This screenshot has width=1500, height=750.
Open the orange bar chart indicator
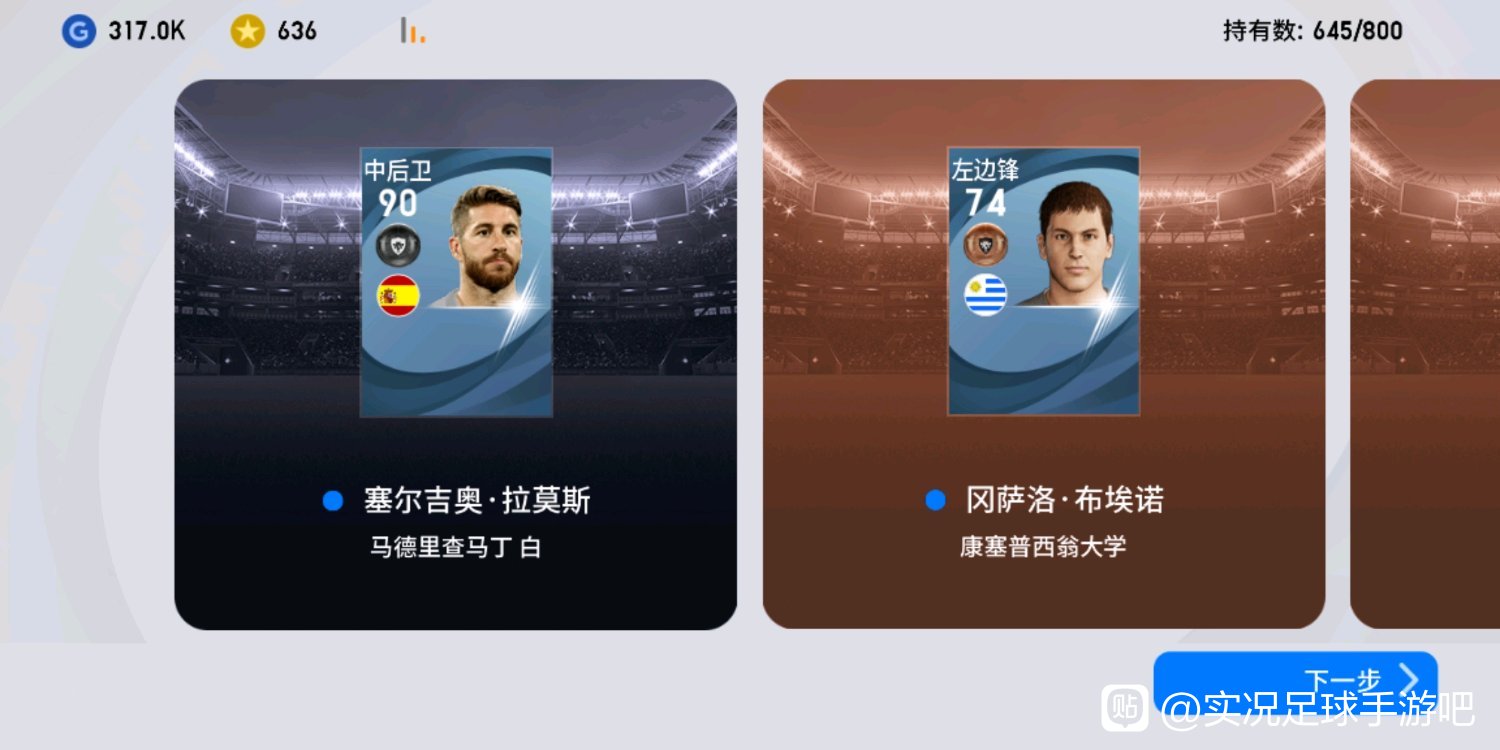412,31
